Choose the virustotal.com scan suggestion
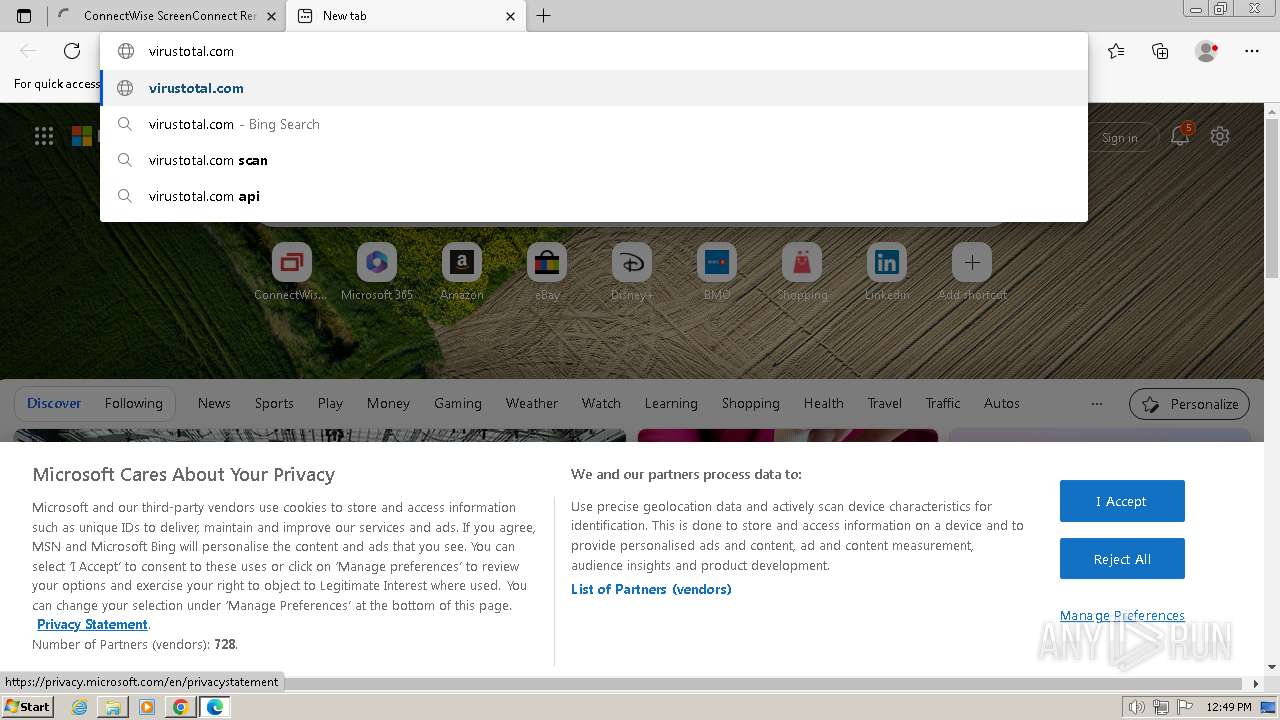The image size is (1280, 720). (594, 160)
